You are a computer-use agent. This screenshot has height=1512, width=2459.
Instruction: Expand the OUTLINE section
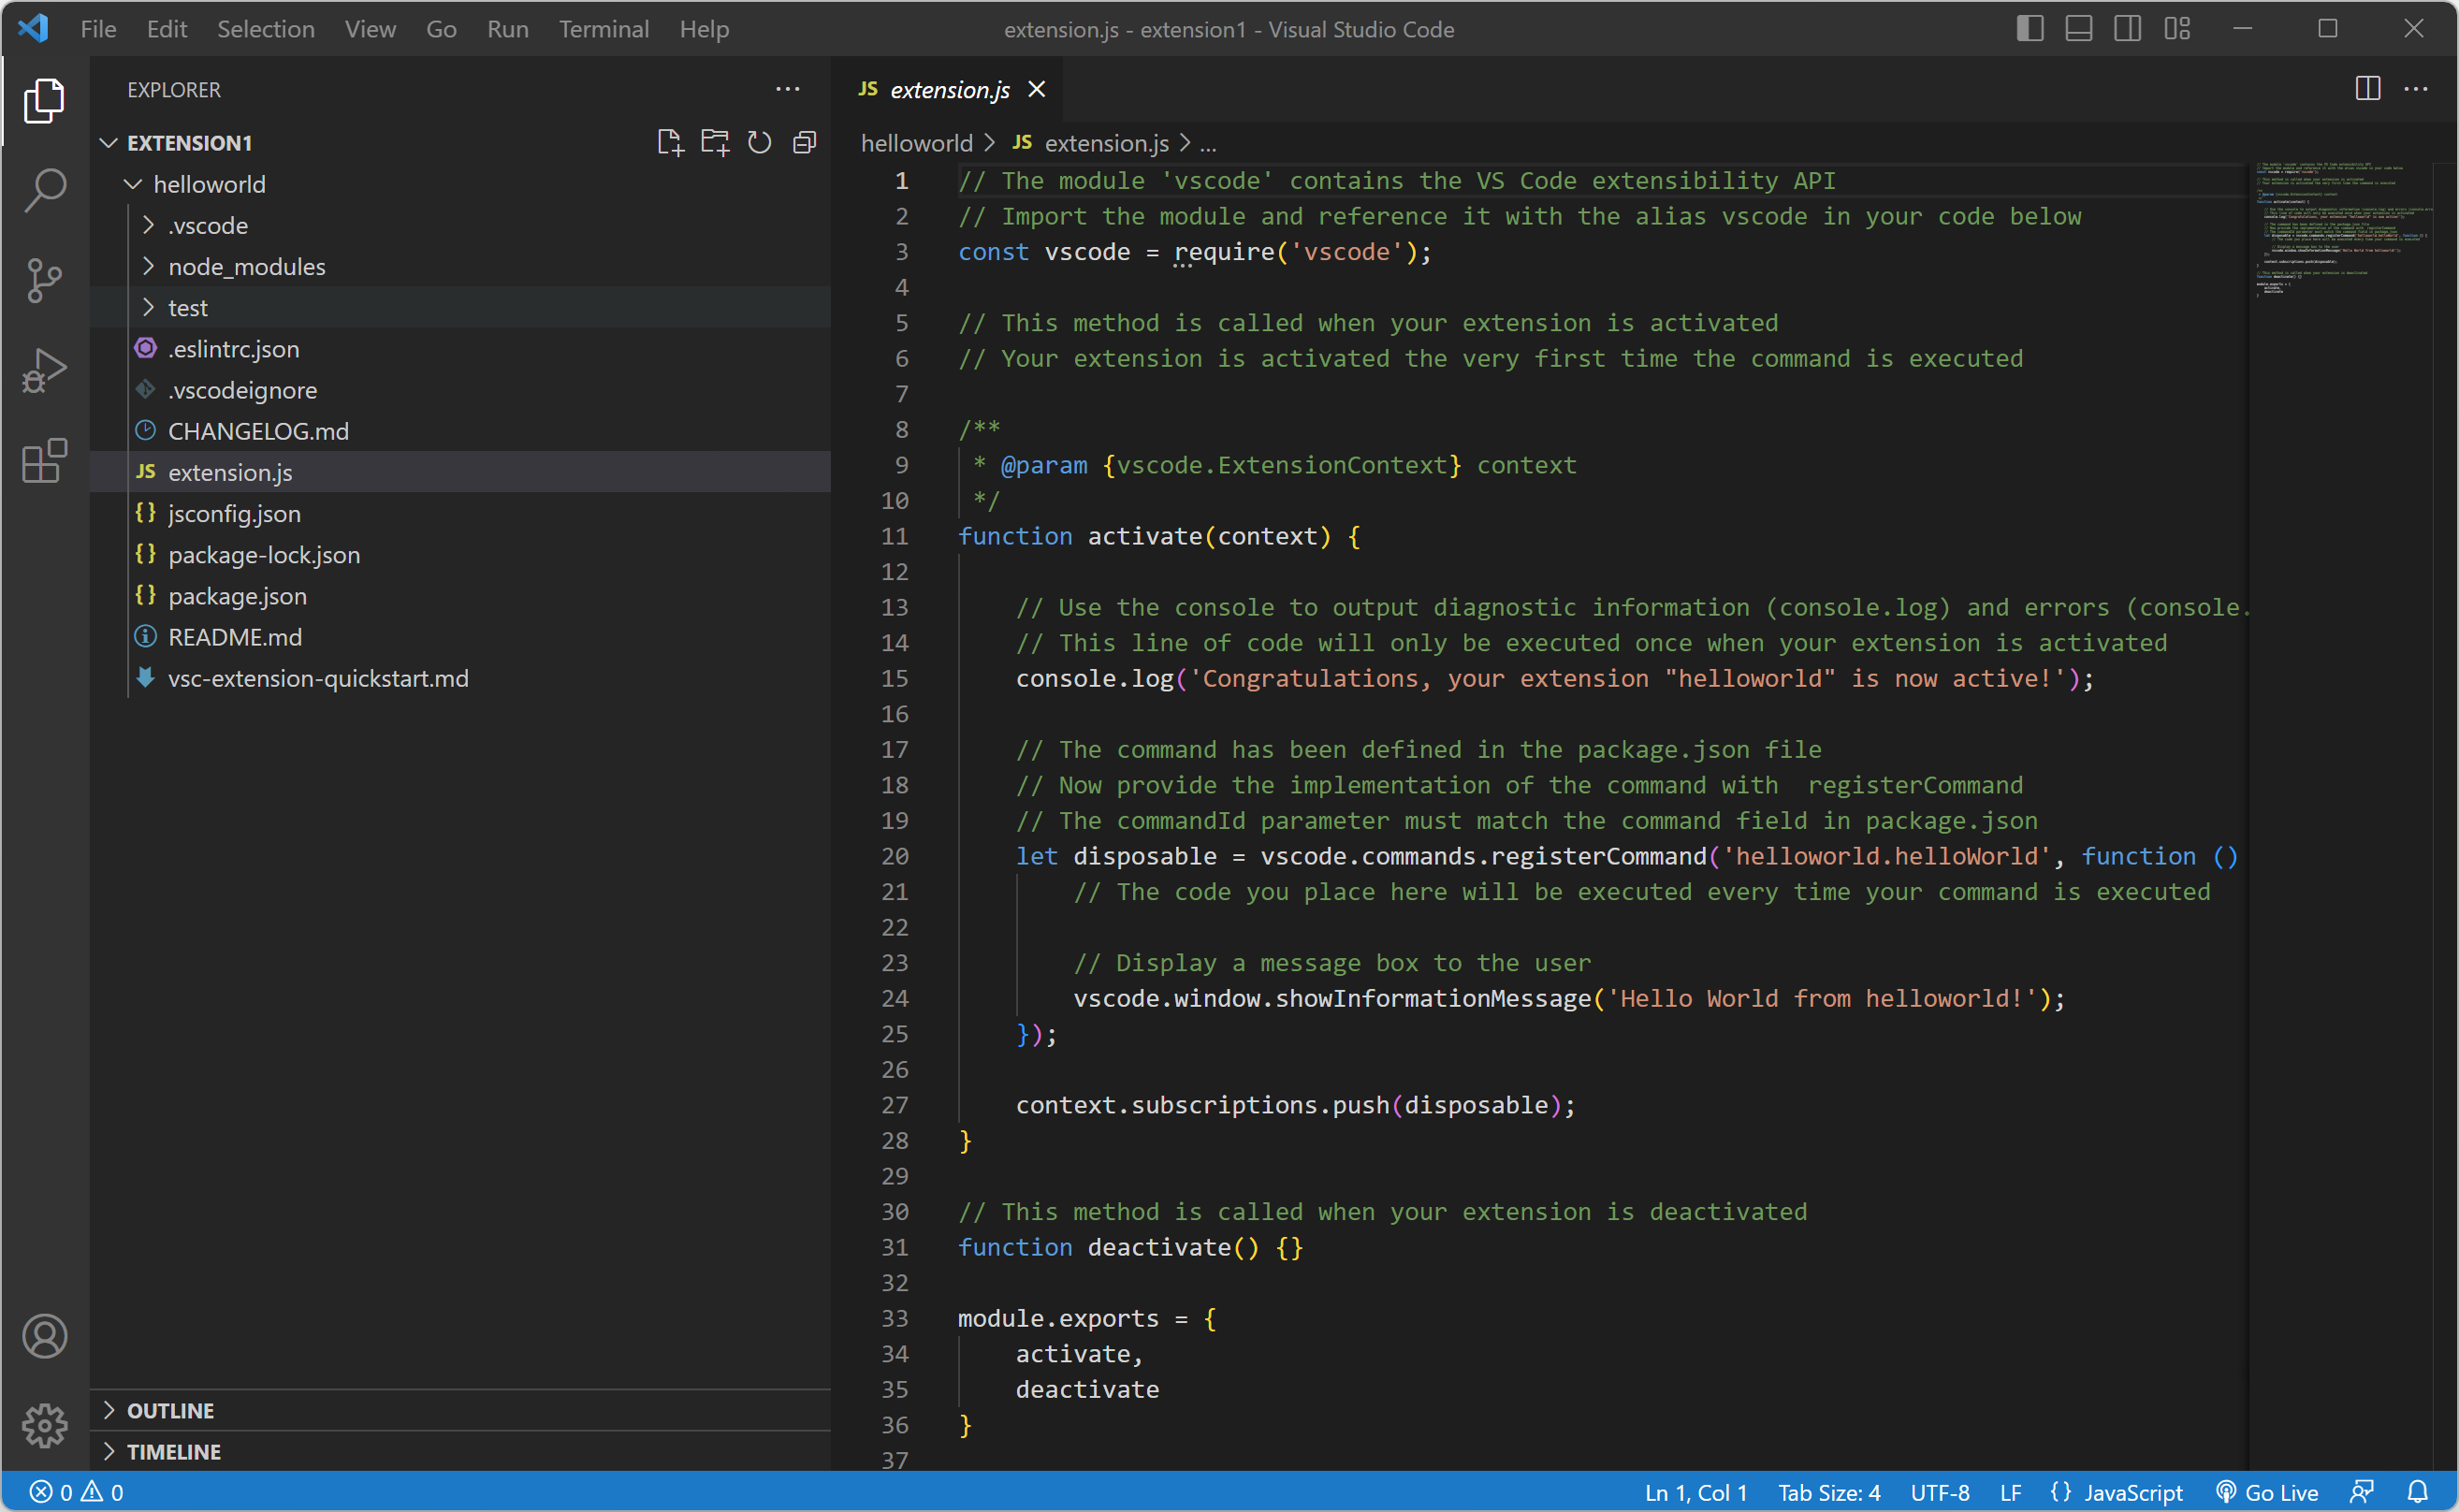point(170,1410)
